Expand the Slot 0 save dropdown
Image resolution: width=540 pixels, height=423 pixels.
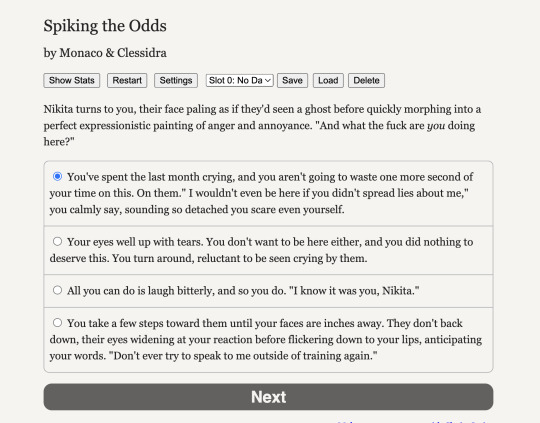[x=240, y=81]
